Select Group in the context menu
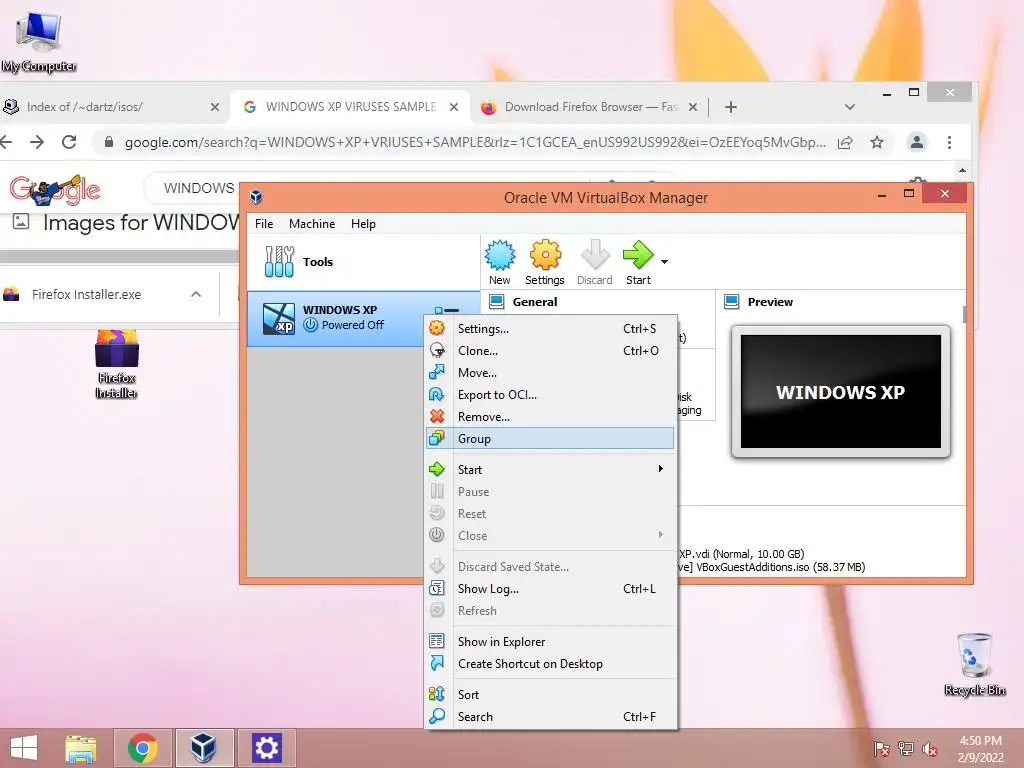 pos(551,439)
